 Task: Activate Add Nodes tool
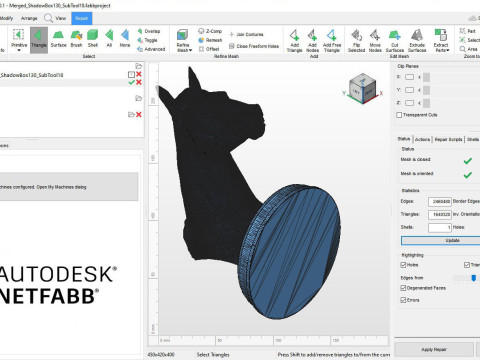coord(312,41)
